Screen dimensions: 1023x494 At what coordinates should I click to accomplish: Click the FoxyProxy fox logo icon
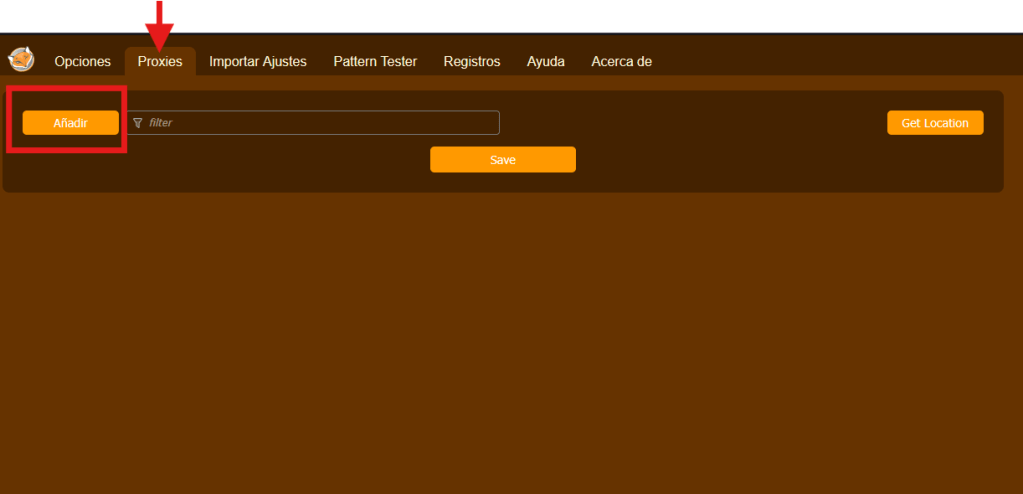point(21,60)
